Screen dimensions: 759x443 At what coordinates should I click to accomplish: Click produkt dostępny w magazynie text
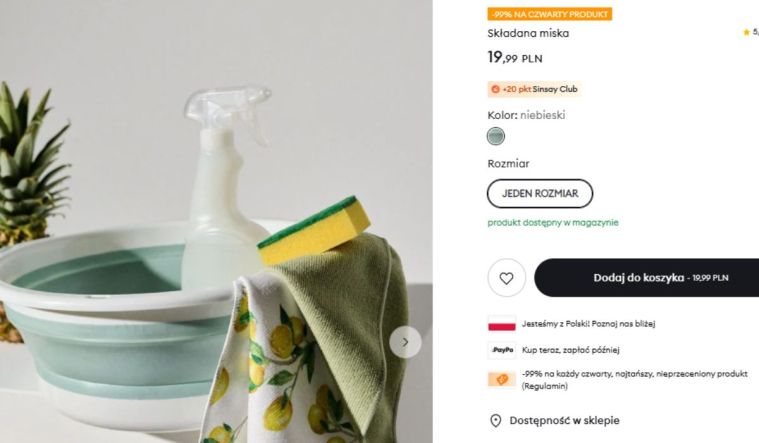pos(553,222)
